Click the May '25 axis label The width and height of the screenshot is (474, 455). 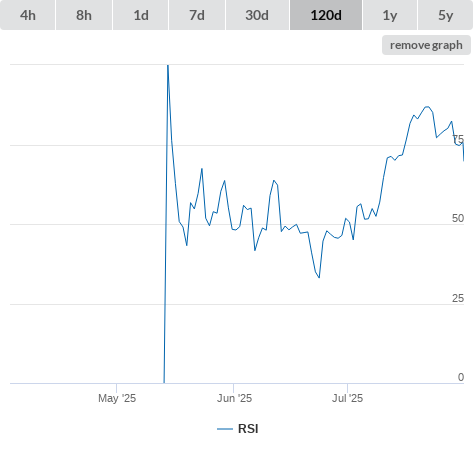click(117, 398)
